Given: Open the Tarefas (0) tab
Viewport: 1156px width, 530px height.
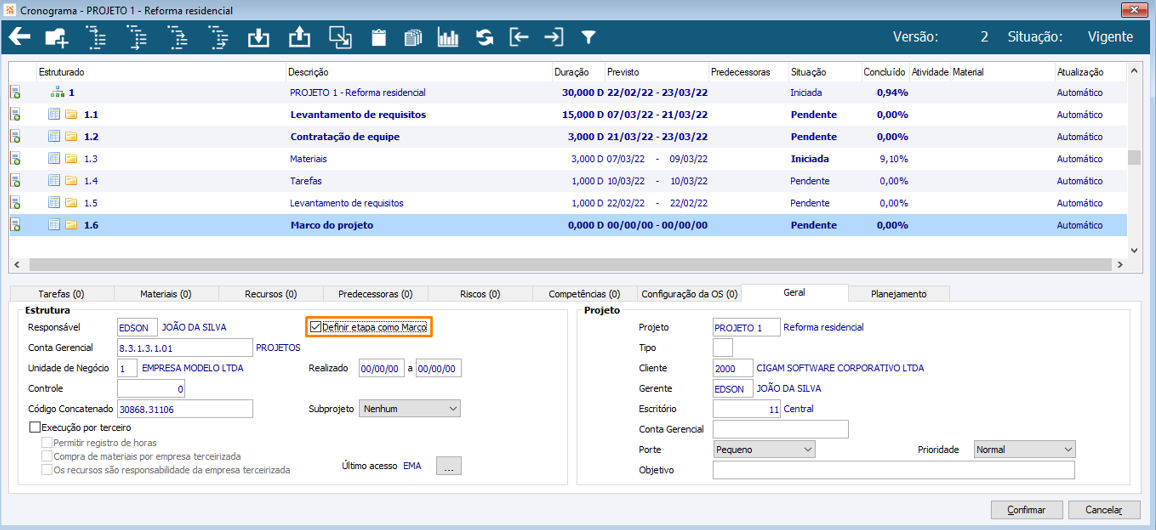Looking at the screenshot, I should (61, 294).
